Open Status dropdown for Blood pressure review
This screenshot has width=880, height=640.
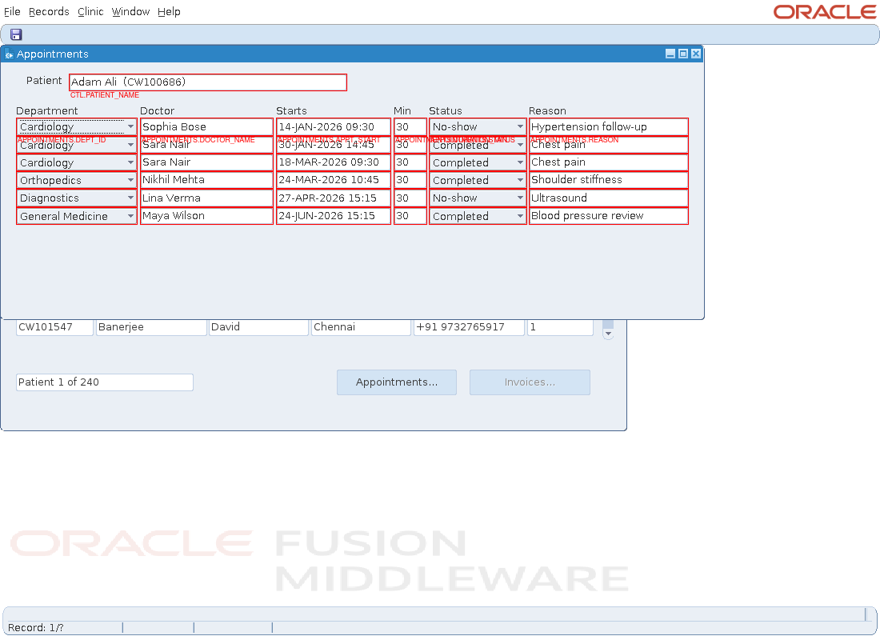tap(520, 216)
